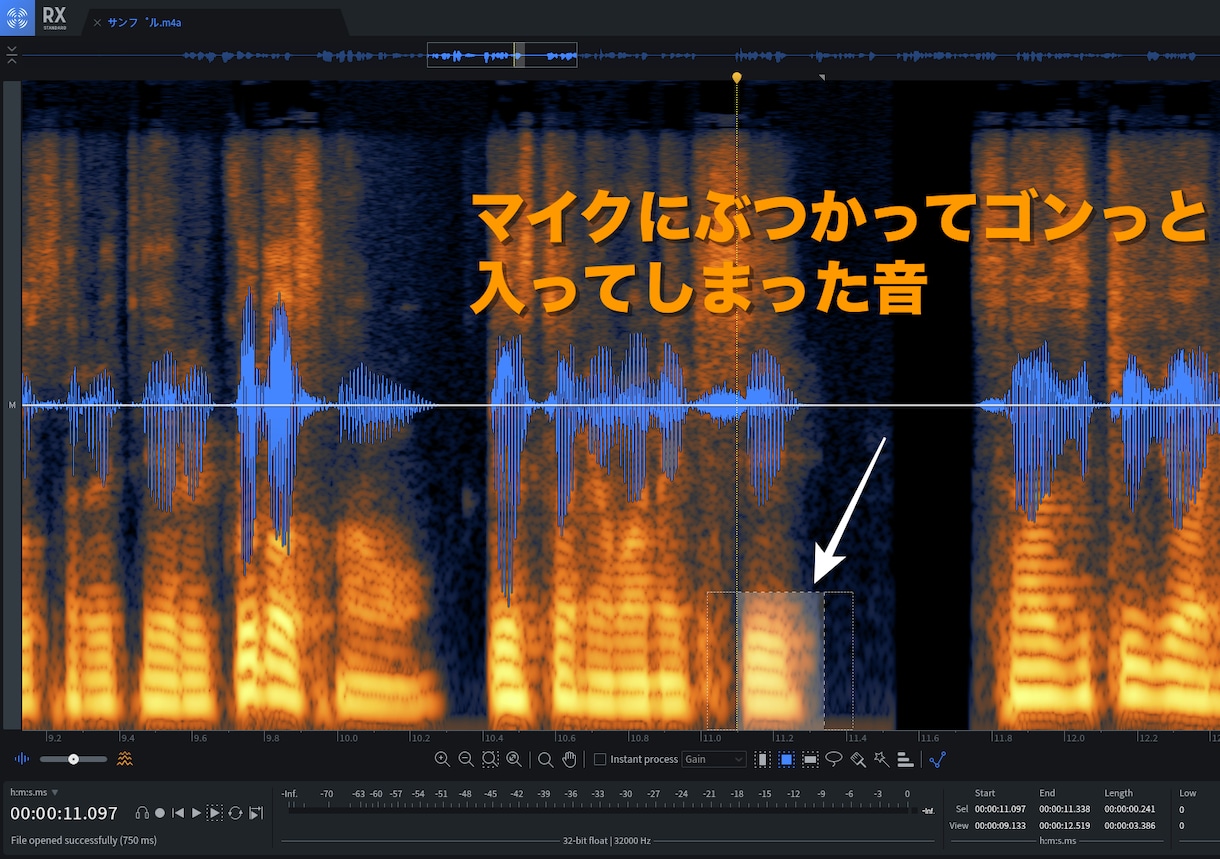Click the Play button
The height and width of the screenshot is (859, 1220).
[196, 813]
